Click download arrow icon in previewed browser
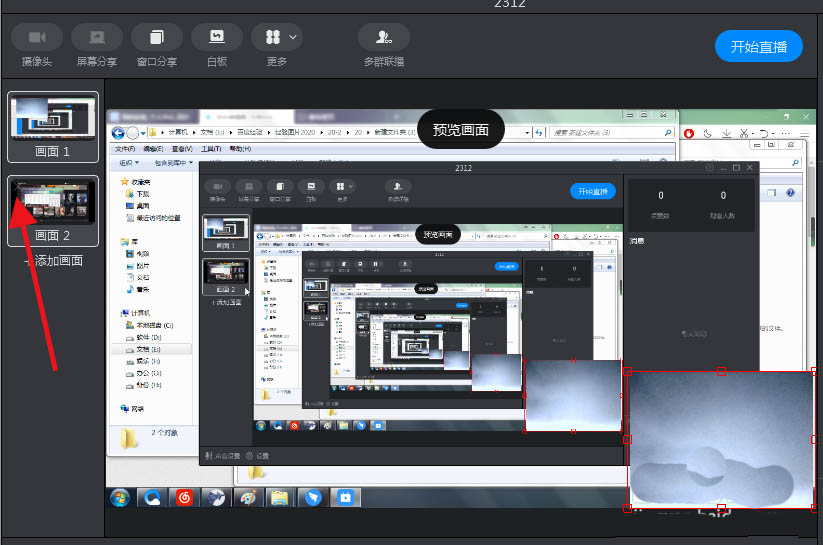 (726, 133)
